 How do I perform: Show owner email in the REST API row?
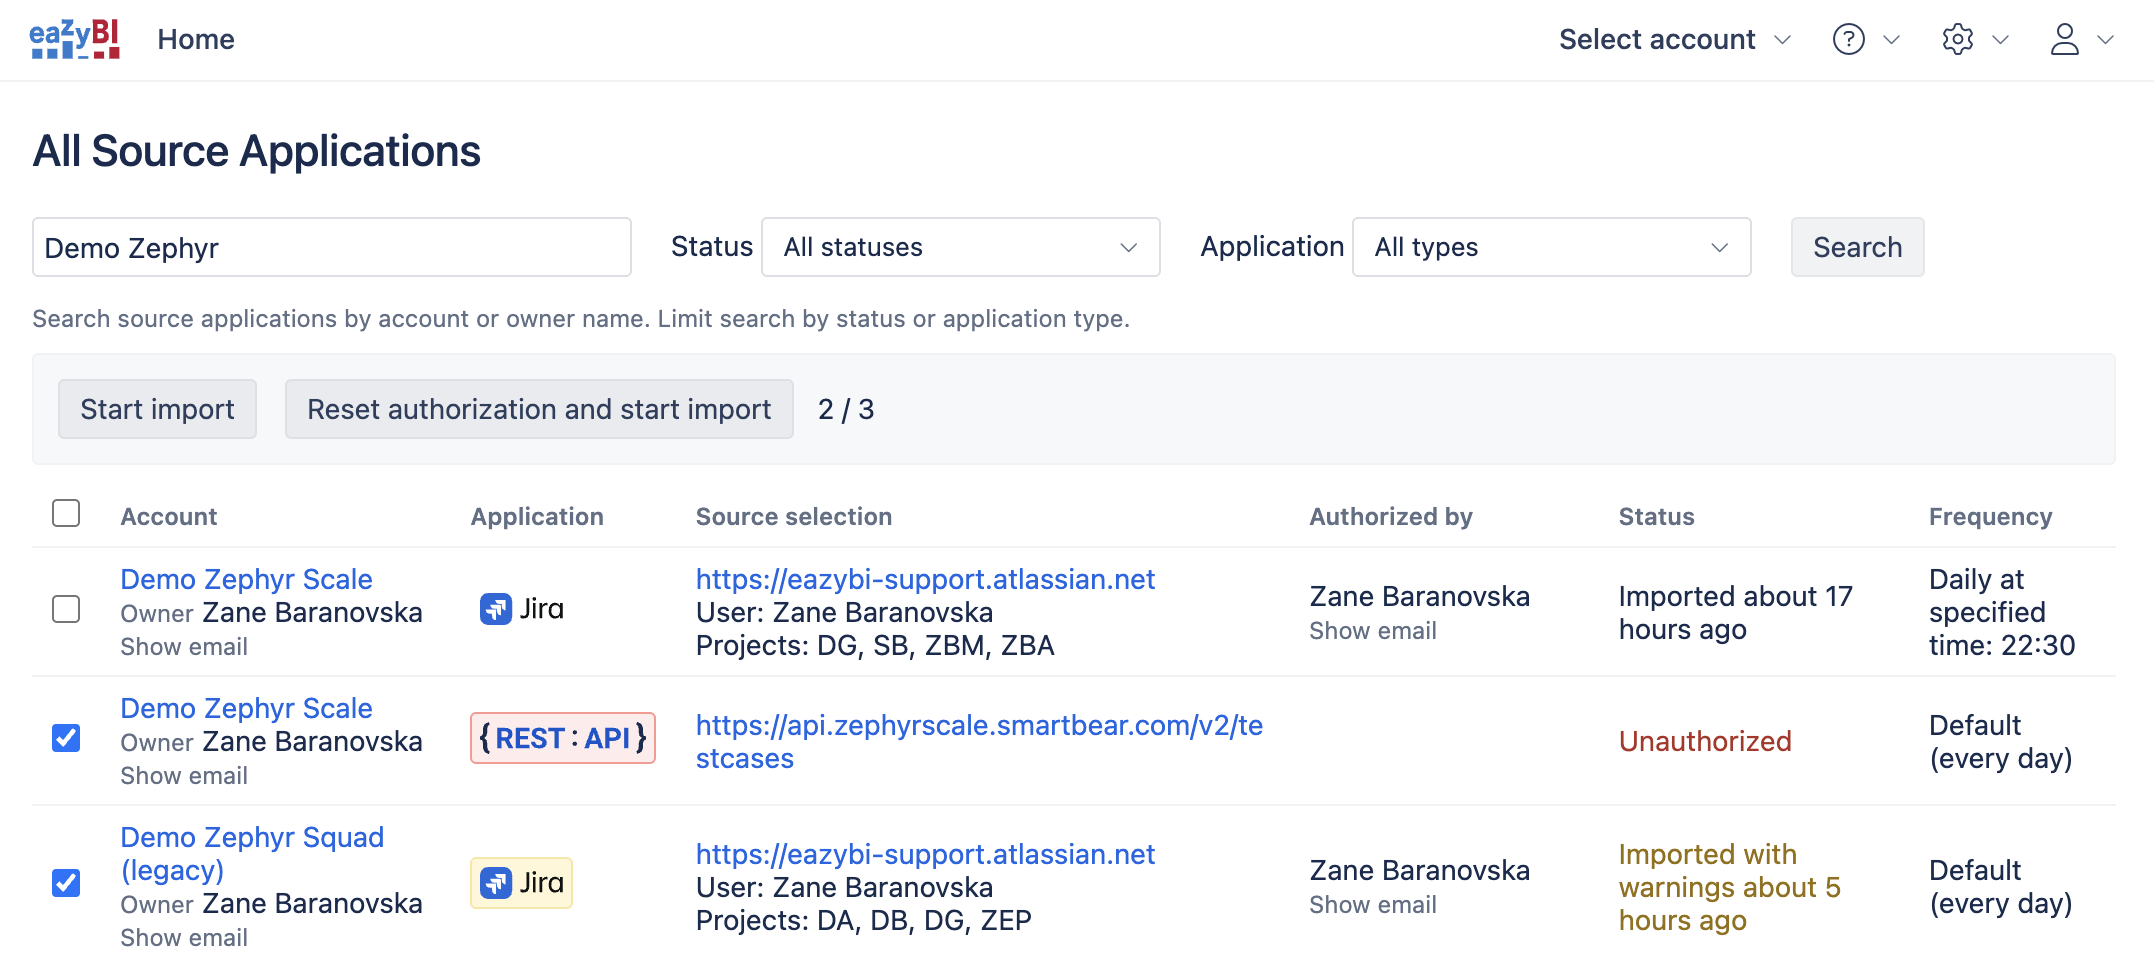(184, 776)
